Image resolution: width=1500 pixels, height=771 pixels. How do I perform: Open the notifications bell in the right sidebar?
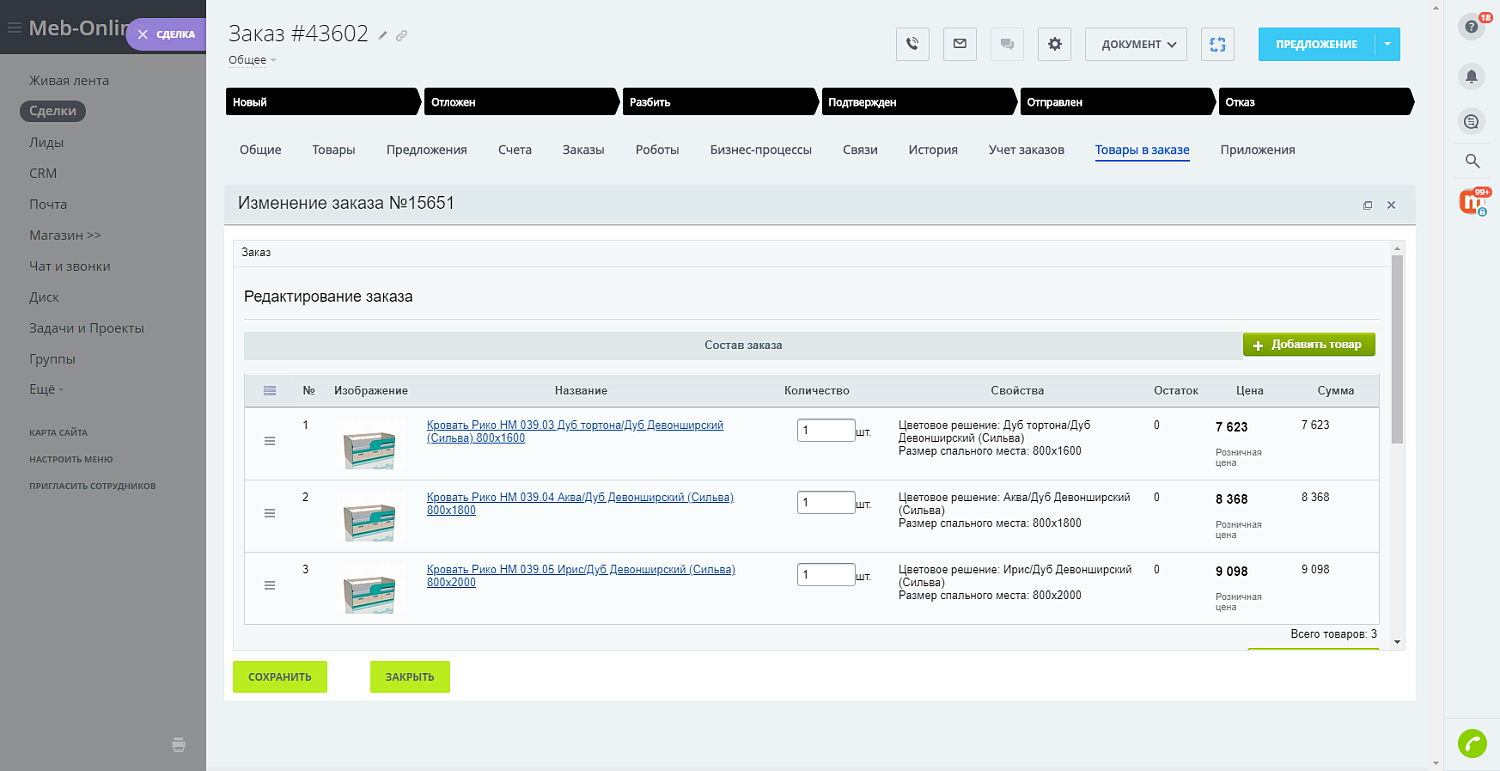tap(1471, 77)
